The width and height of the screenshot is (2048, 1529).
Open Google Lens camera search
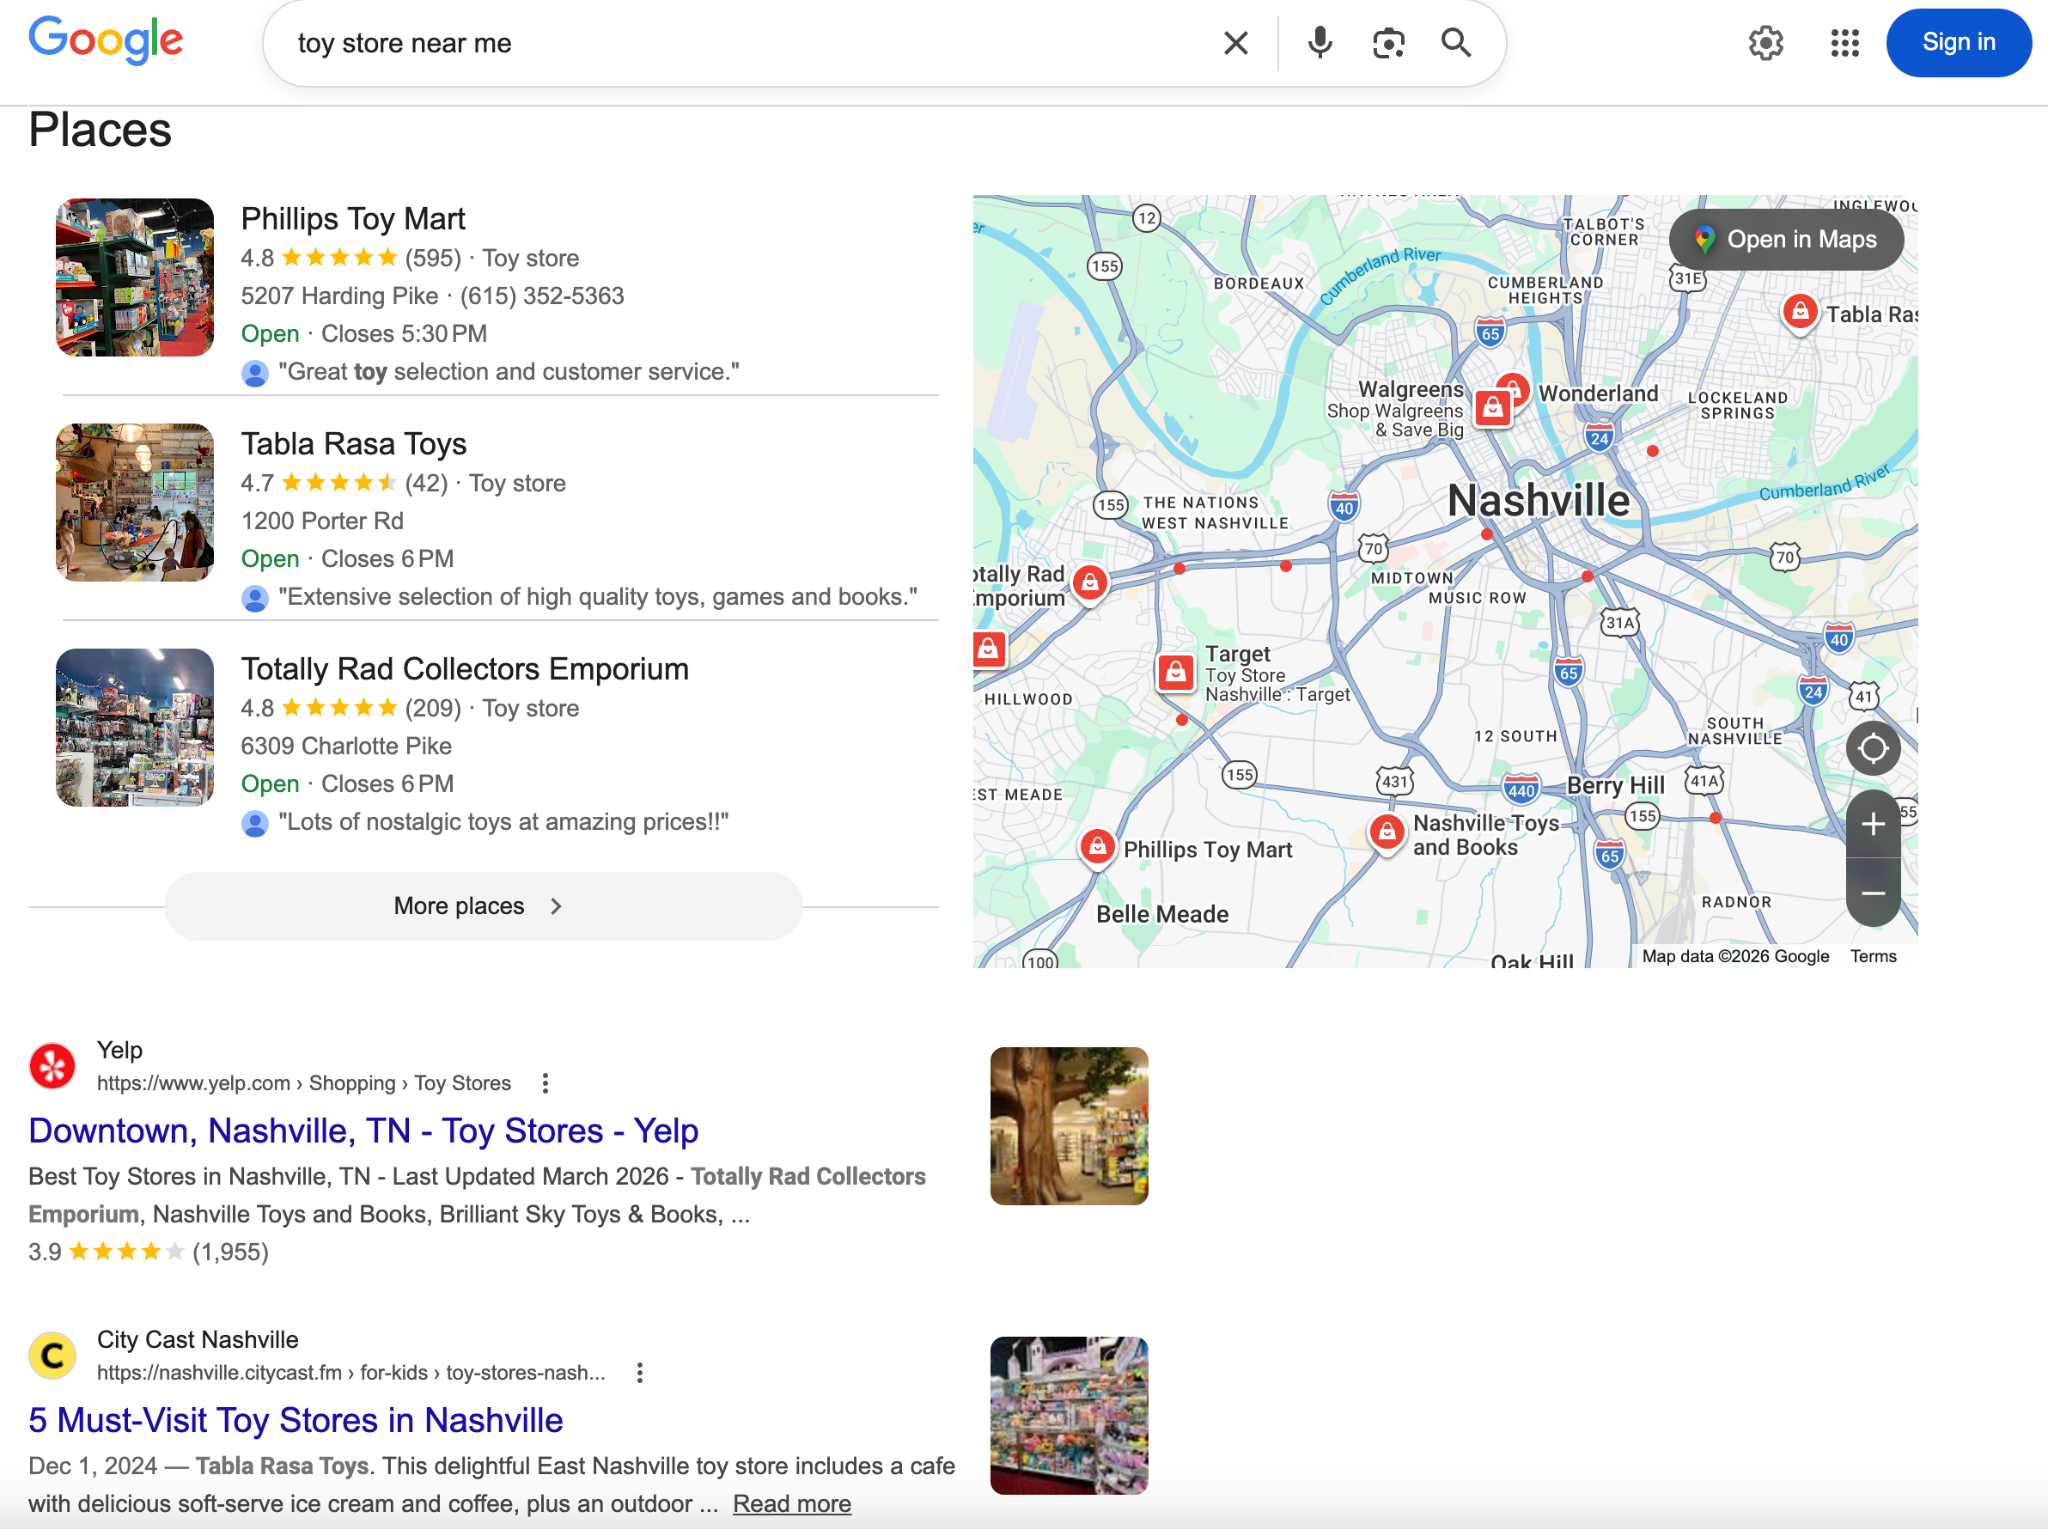(1387, 42)
